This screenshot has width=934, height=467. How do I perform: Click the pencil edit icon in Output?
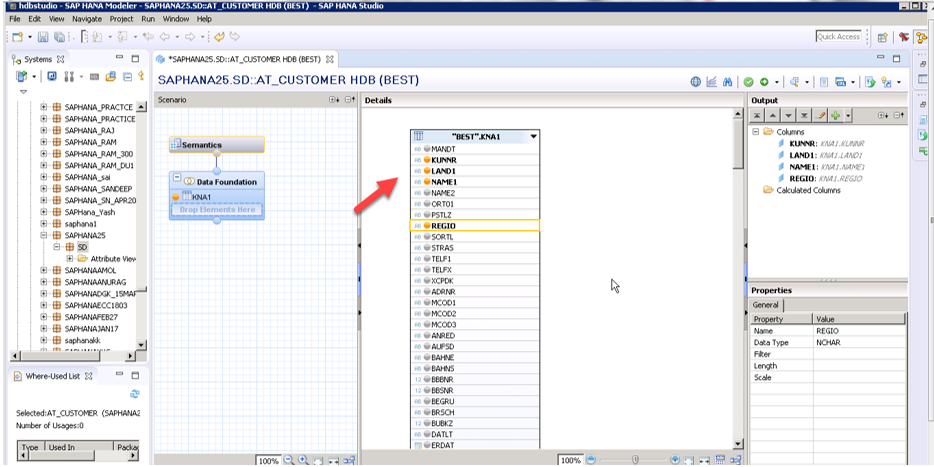pos(820,116)
